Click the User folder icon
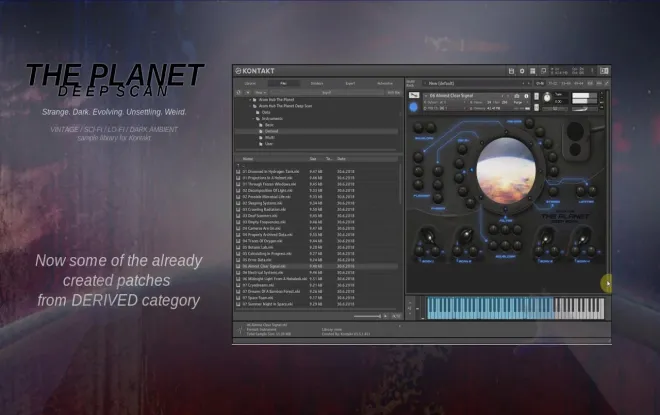This screenshot has width=660, height=415. 261,144
